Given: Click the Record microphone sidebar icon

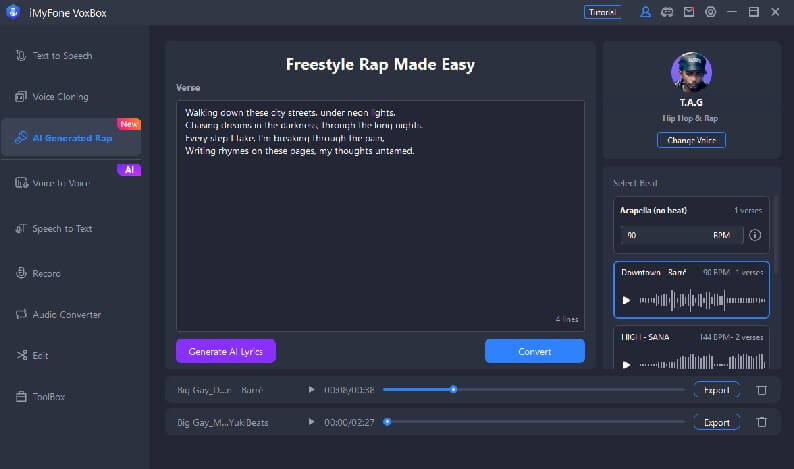Looking at the screenshot, I should [21, 273].
